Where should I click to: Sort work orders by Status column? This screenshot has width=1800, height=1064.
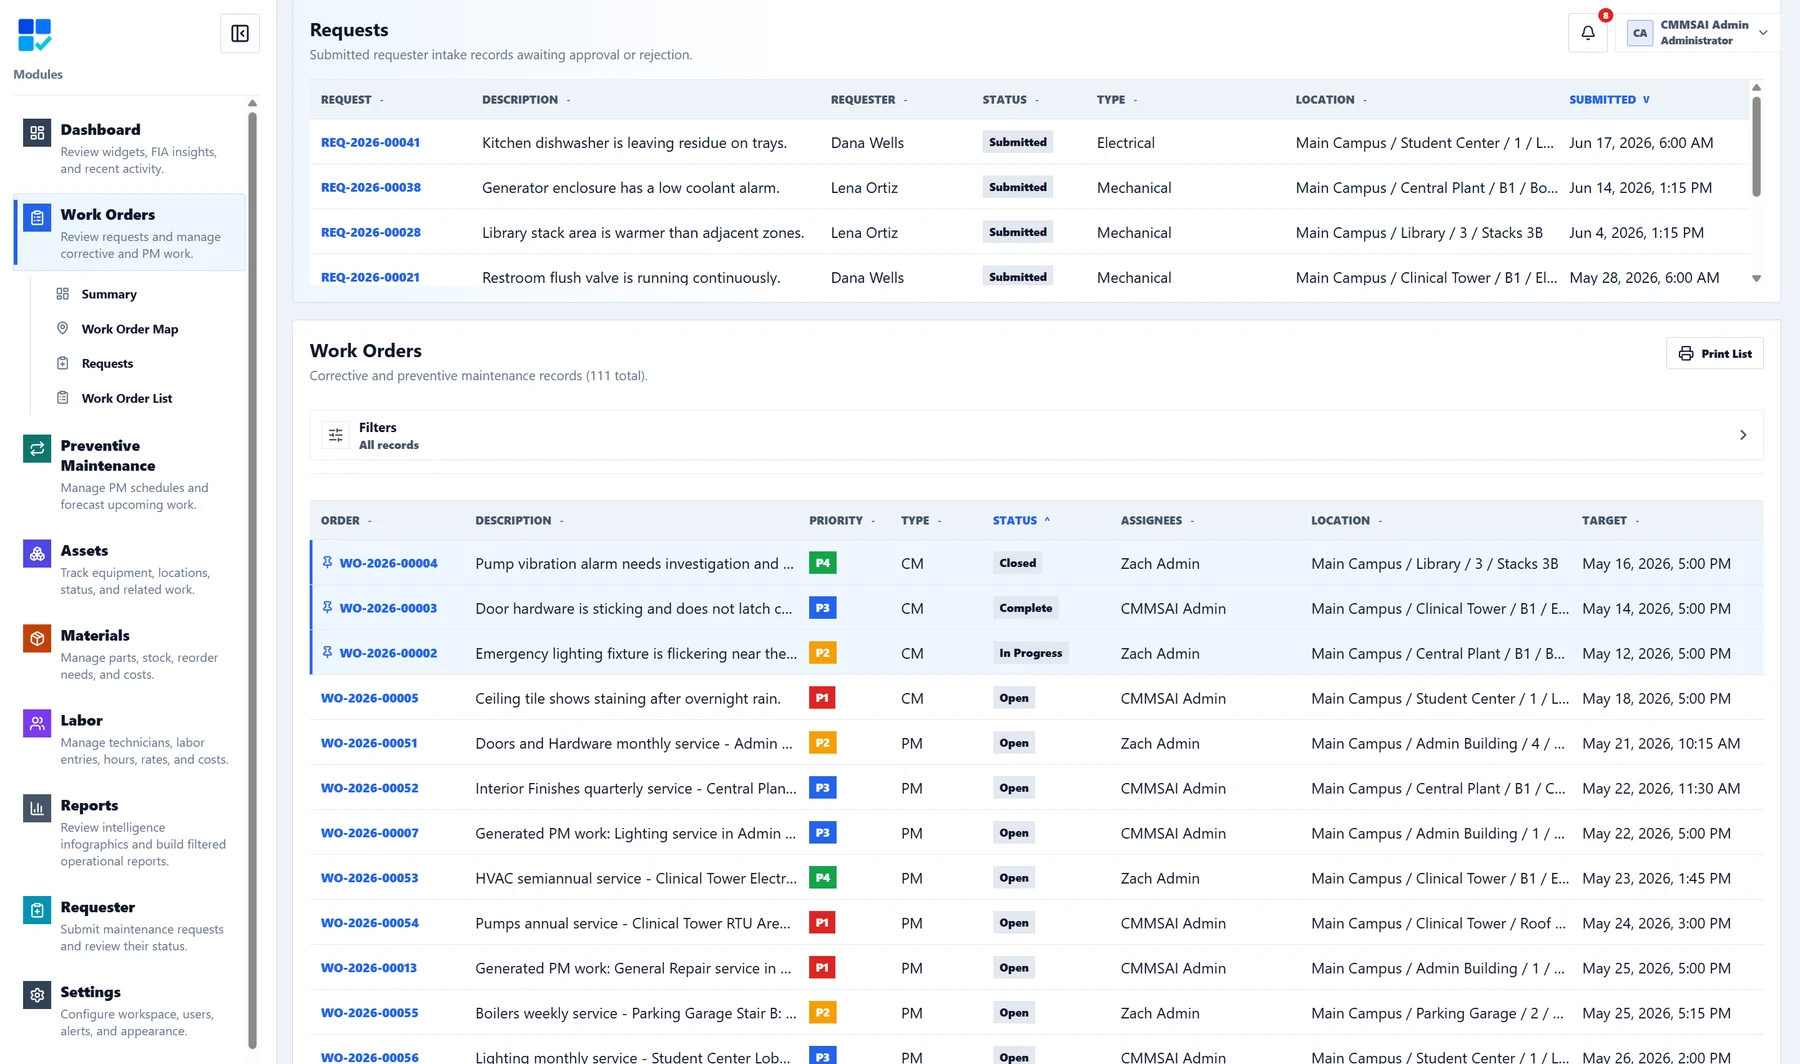1021,521
